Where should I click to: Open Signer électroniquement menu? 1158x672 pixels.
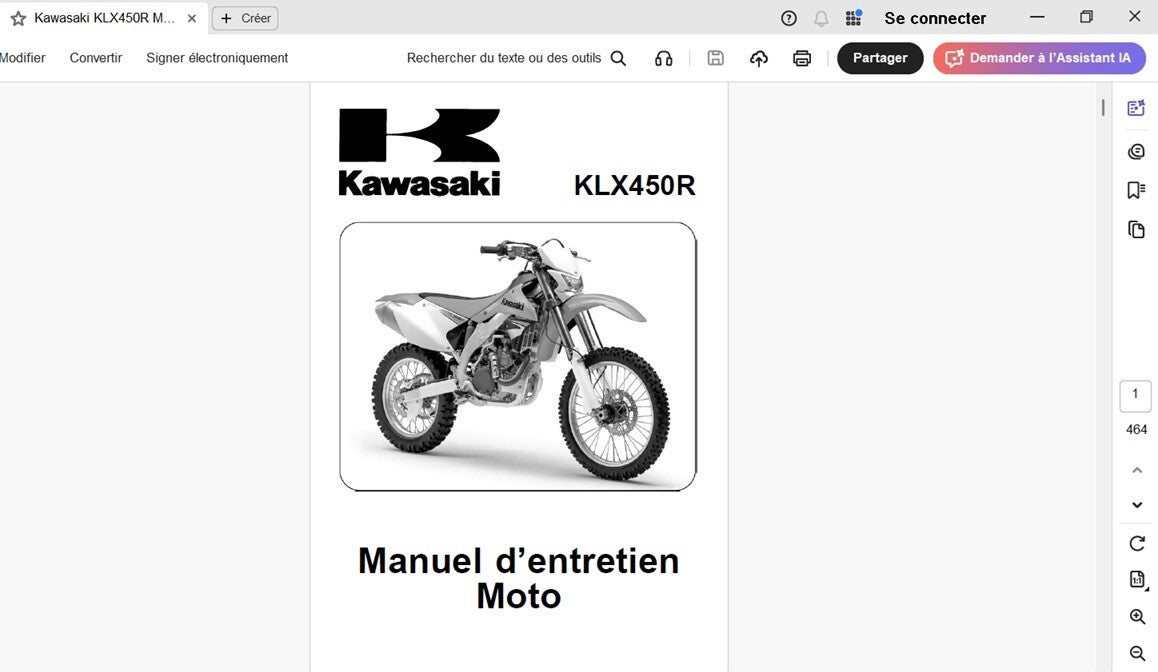click(217, 58)
